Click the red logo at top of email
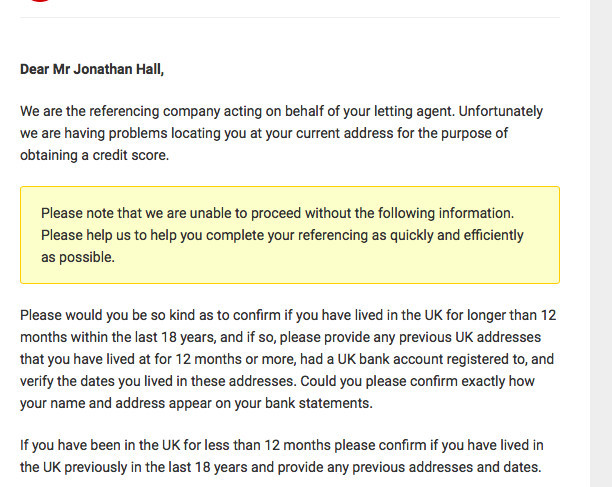The image size is (612, 487). pyautogui.click(x=41, y=1)
